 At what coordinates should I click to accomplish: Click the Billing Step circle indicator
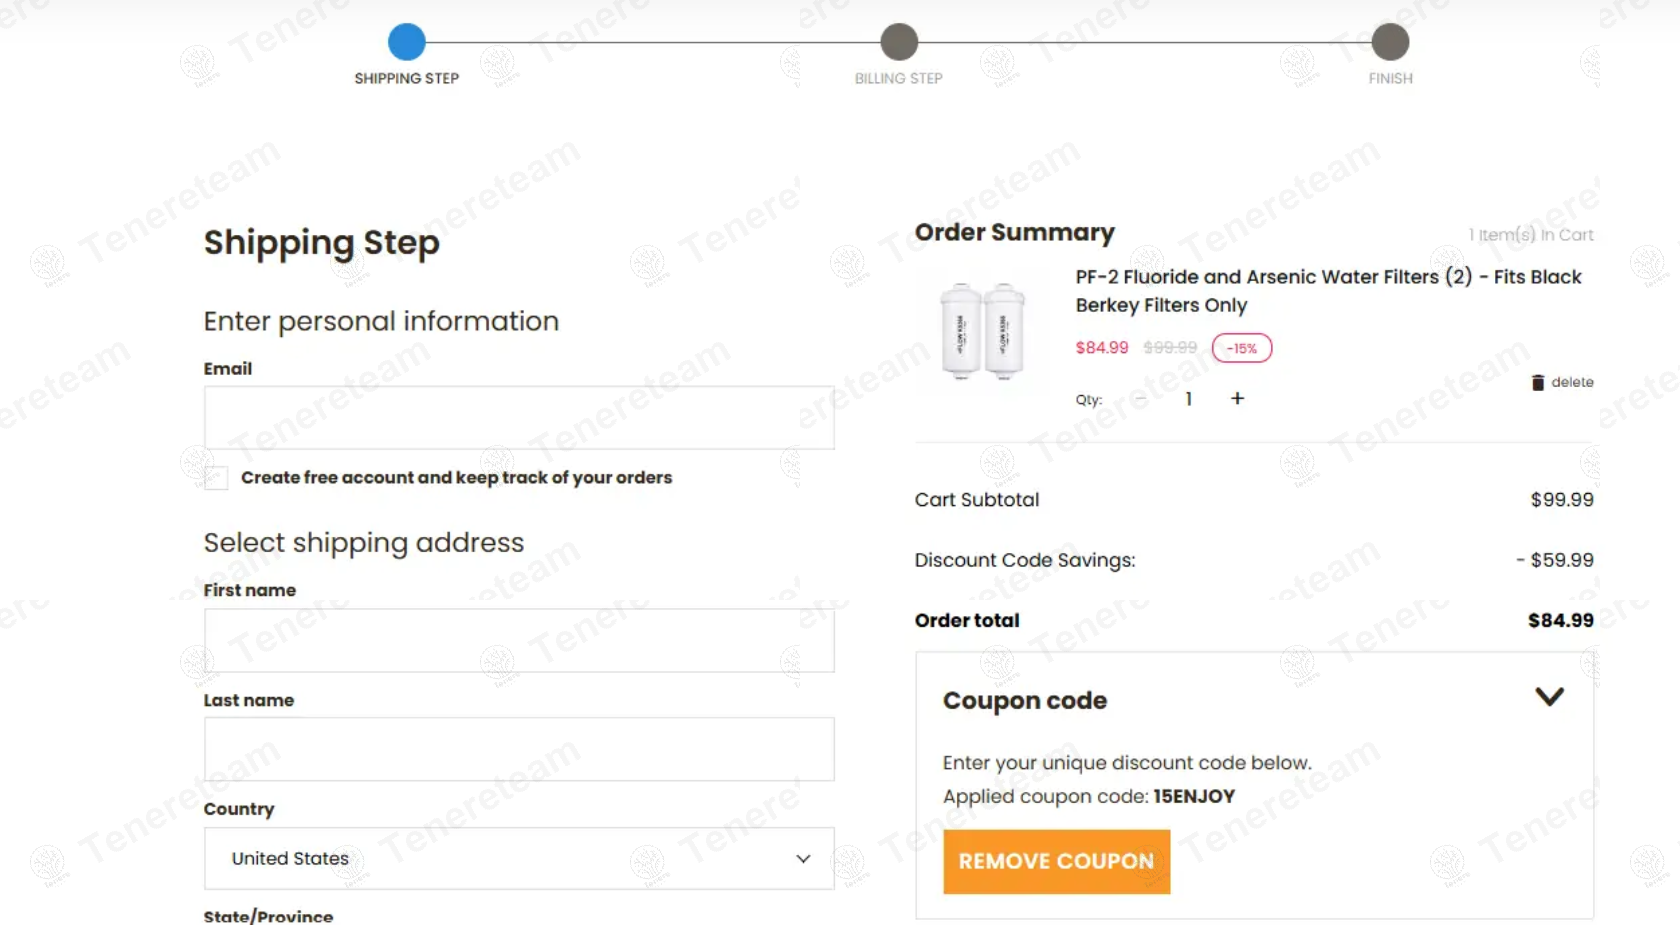899,42
